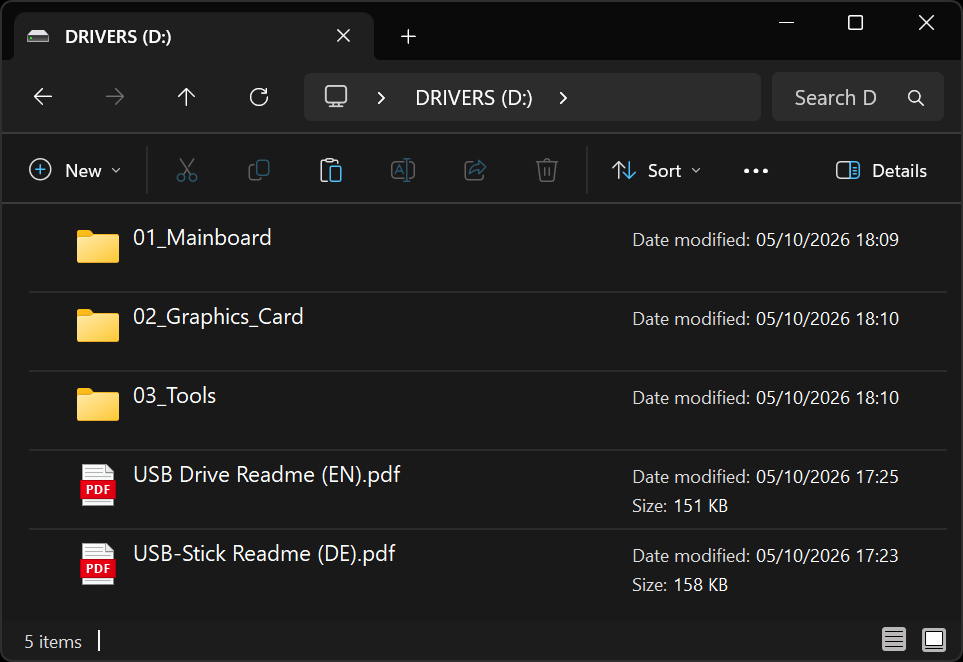Click PDF icon of USB-Stick Readme (DE)
963x662 pixels.
(x=98, y=564)
